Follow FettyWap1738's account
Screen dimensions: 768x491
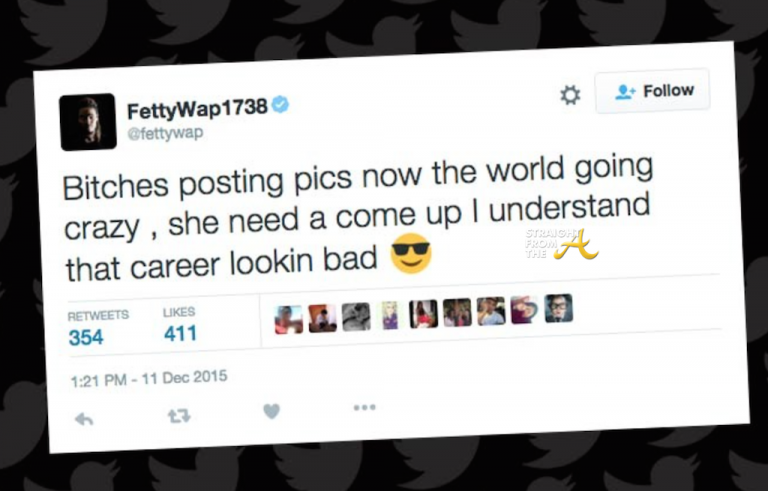(x=652, y=91)
